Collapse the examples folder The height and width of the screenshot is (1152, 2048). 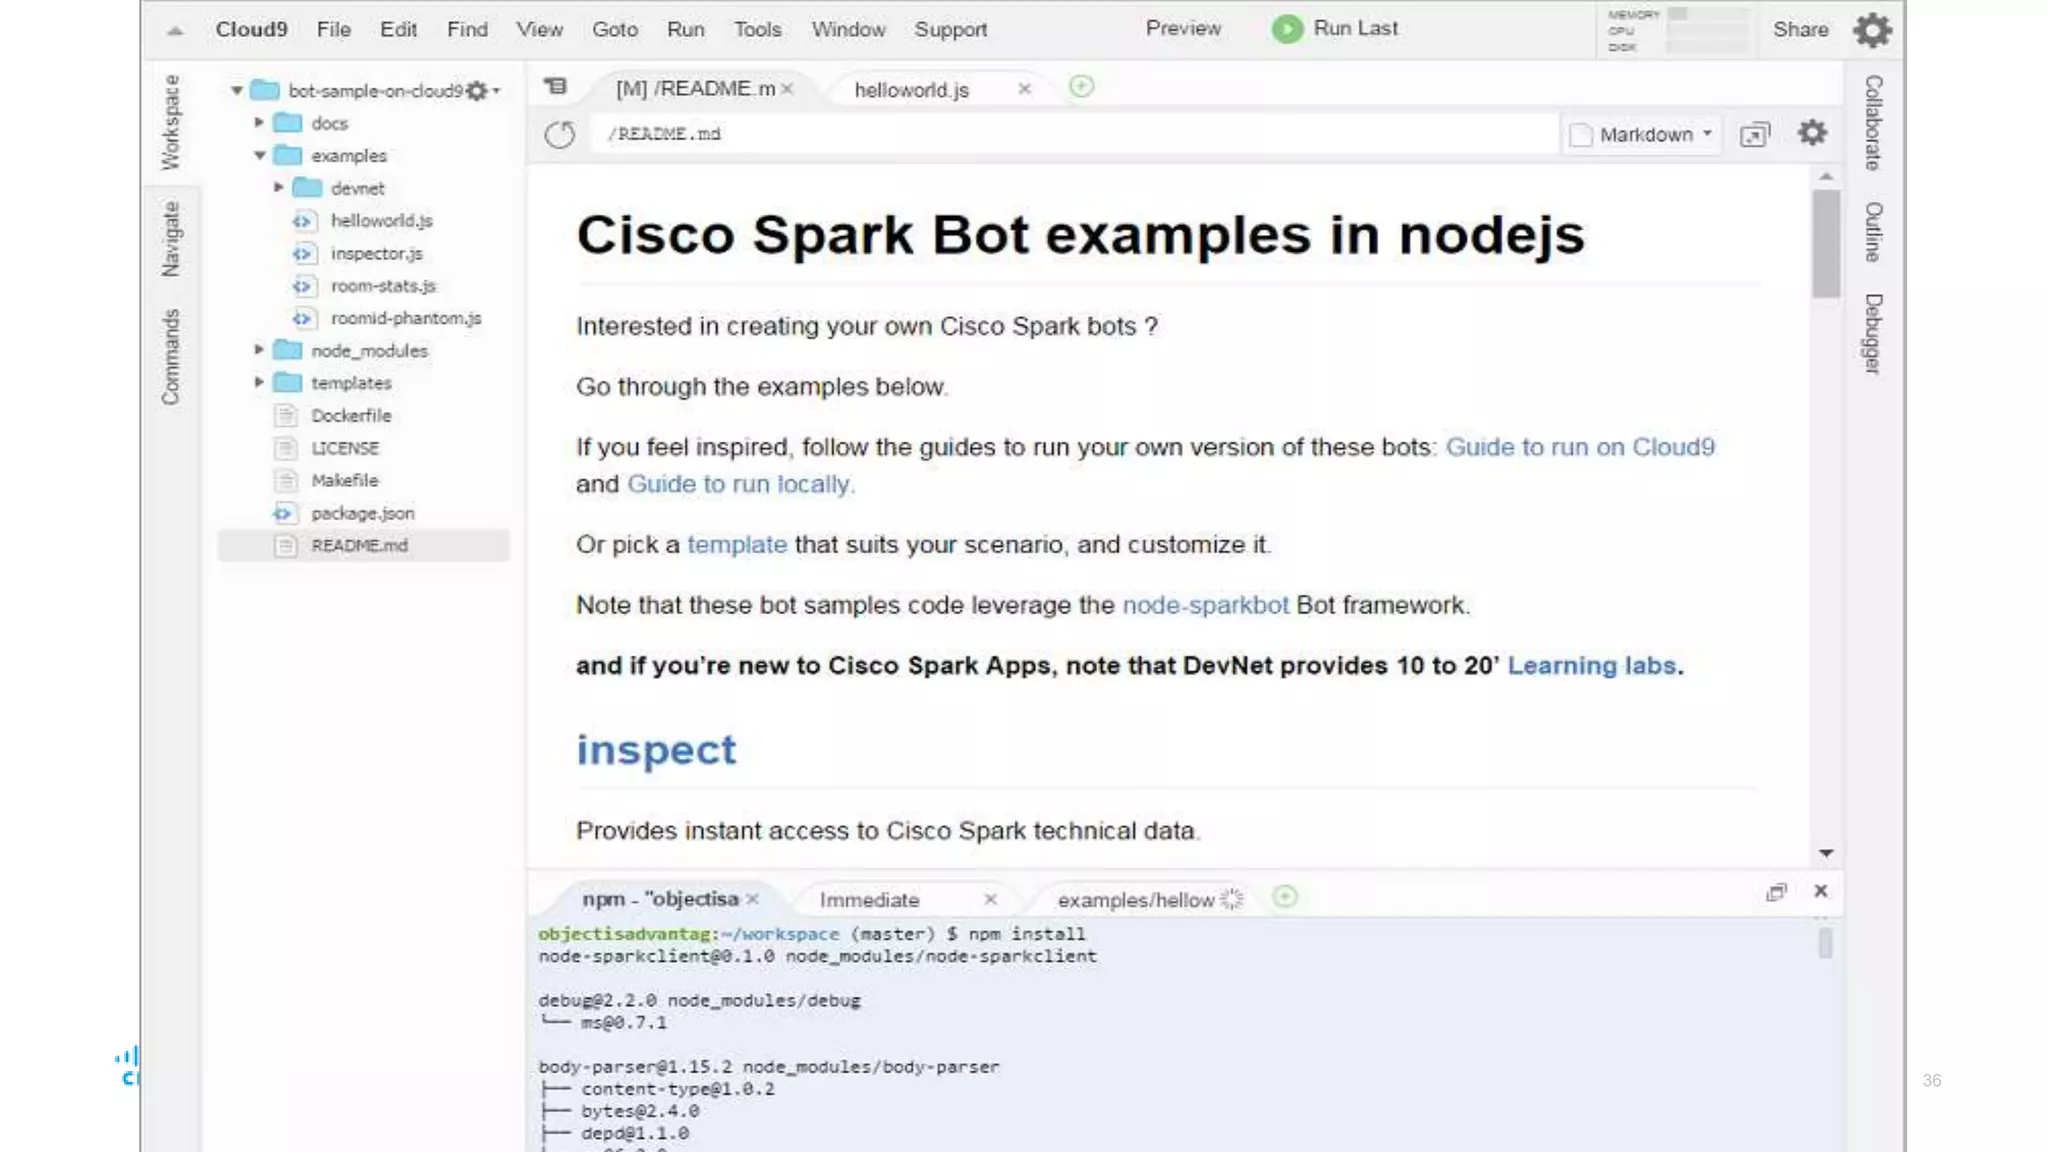(x=259, y=155)
